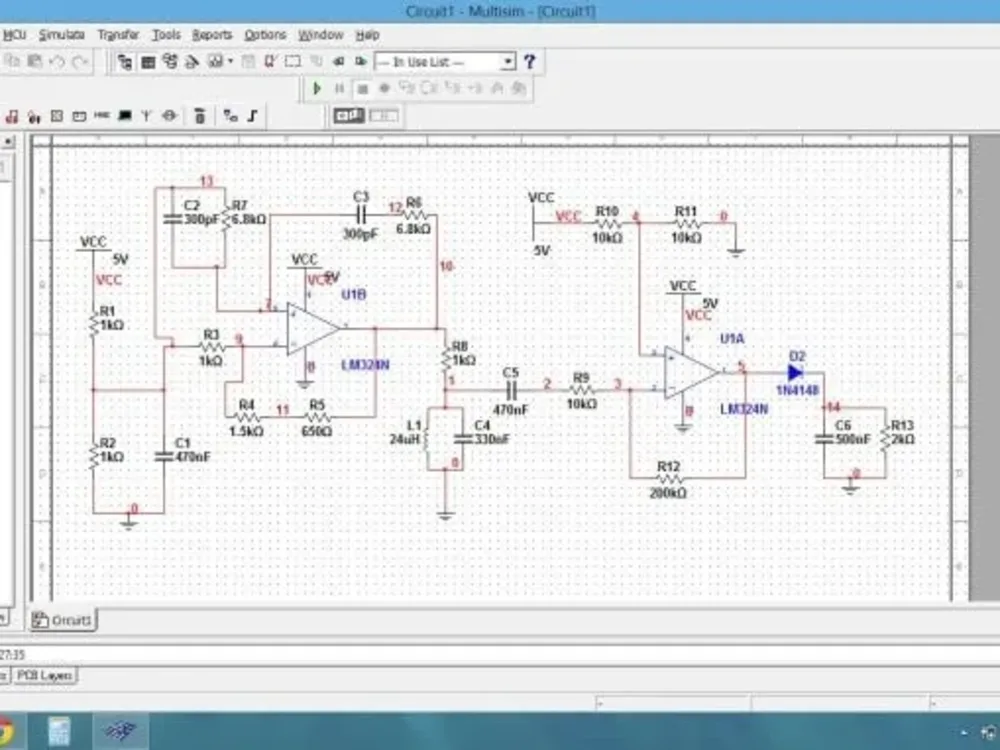Select capacitor C6 500nF
This screenshot has height=750, width=1000.
pos(824,439)
